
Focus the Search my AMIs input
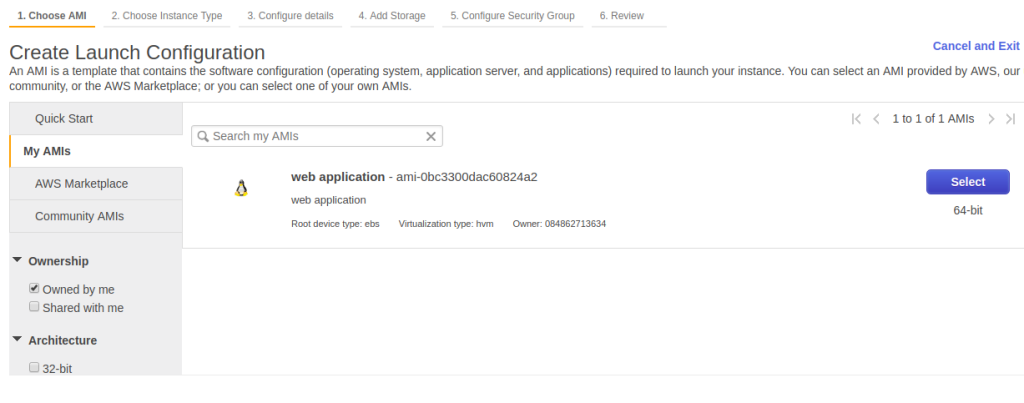click(x=315, y=136)
